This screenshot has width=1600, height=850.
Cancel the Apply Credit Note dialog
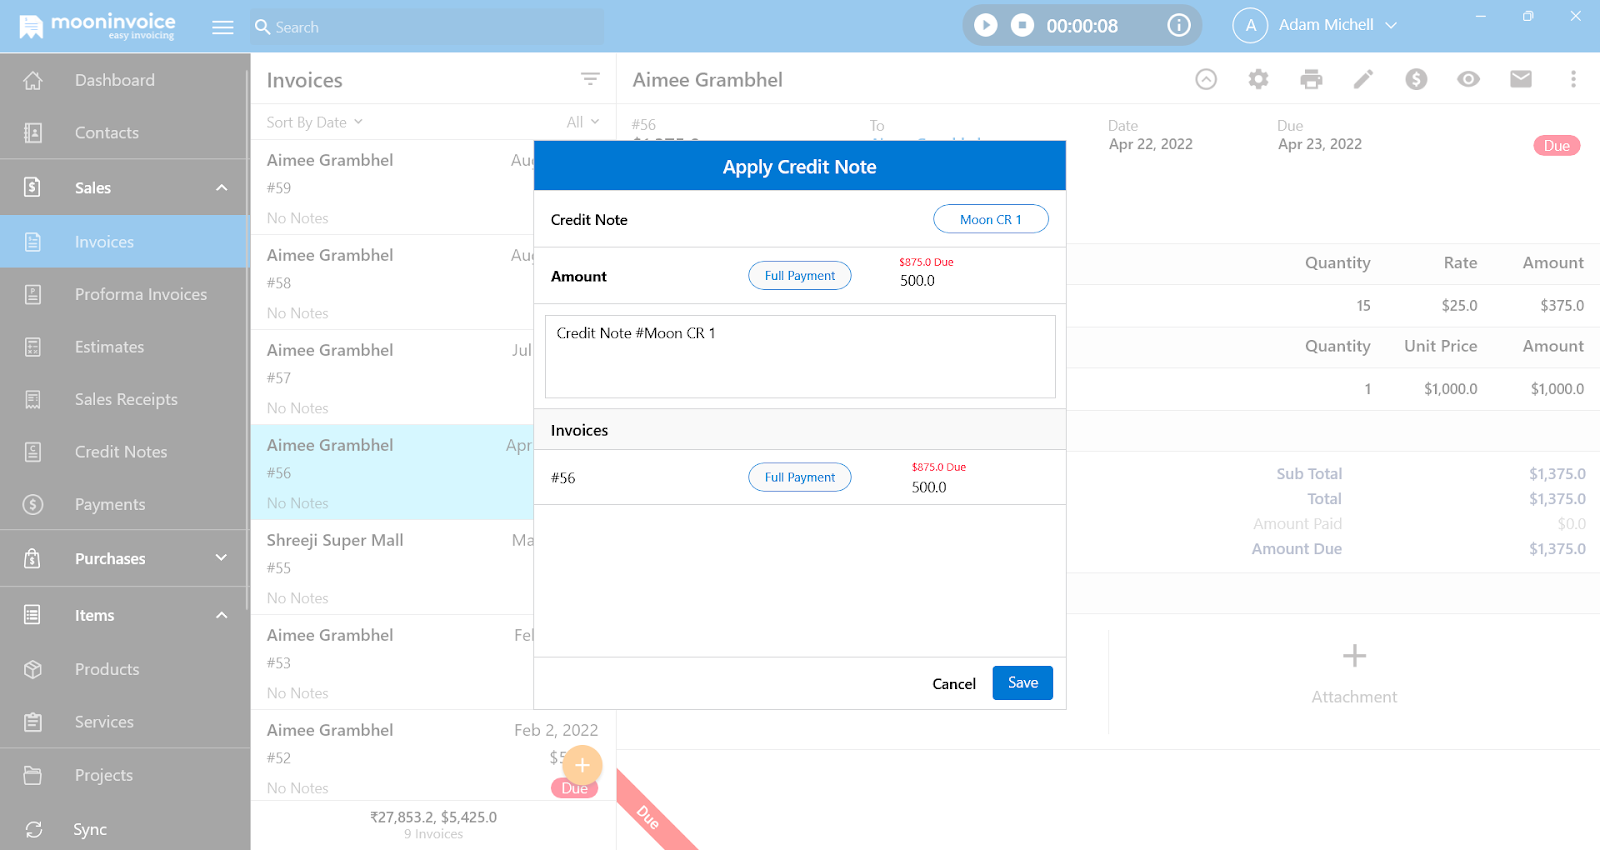(x=954, y=684)
